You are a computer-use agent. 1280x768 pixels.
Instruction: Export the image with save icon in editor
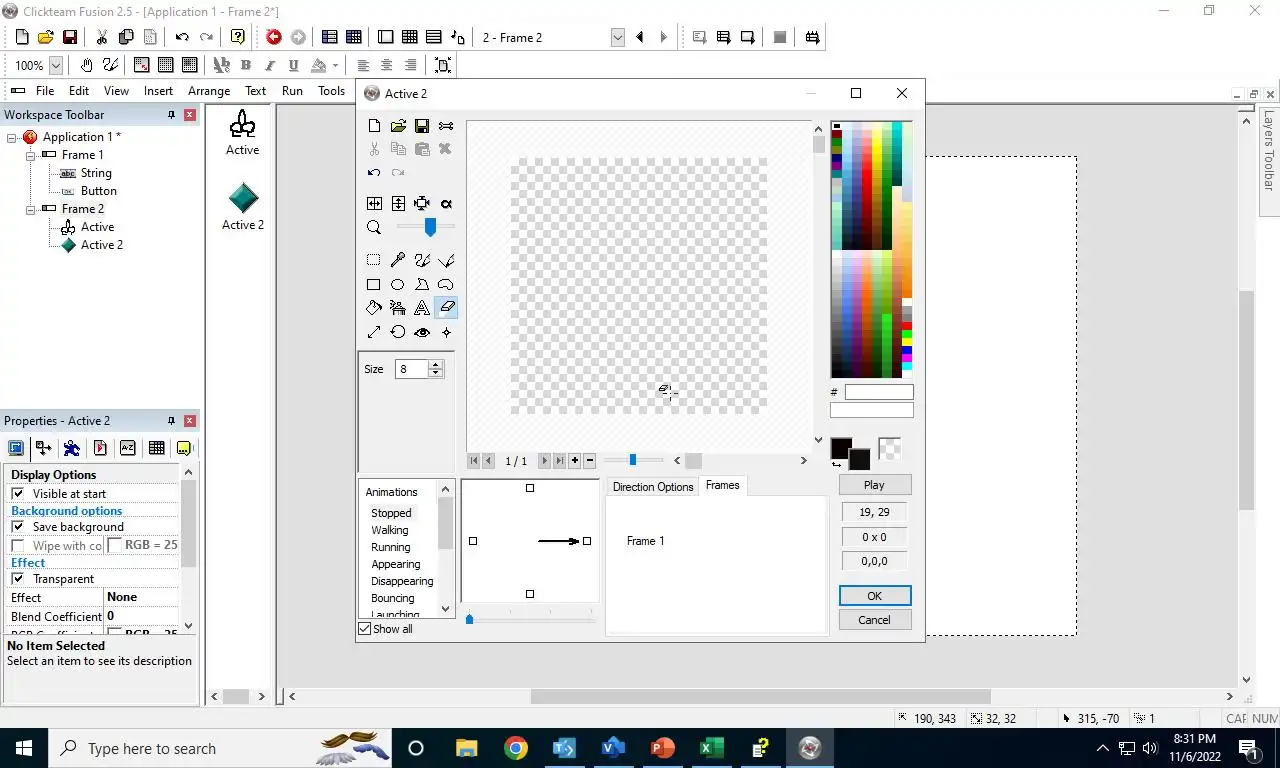coord(422,126)
